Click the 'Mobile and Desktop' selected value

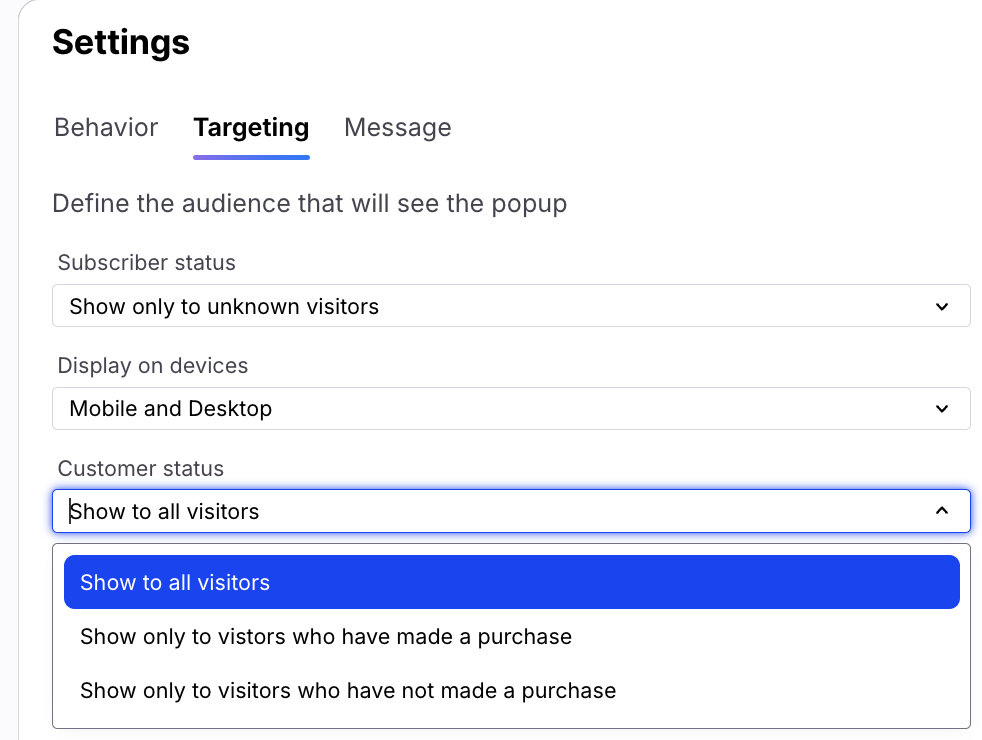click(x=171, y=409)
